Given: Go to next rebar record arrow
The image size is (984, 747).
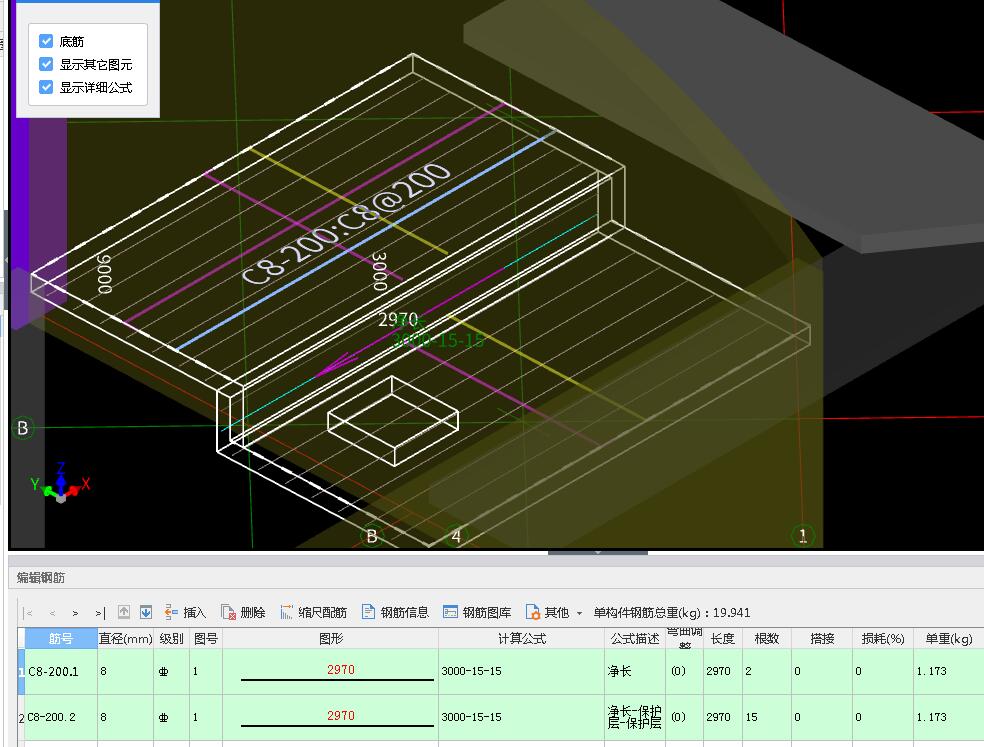Looking at the screenshot, I should click(x=75, y=613).
